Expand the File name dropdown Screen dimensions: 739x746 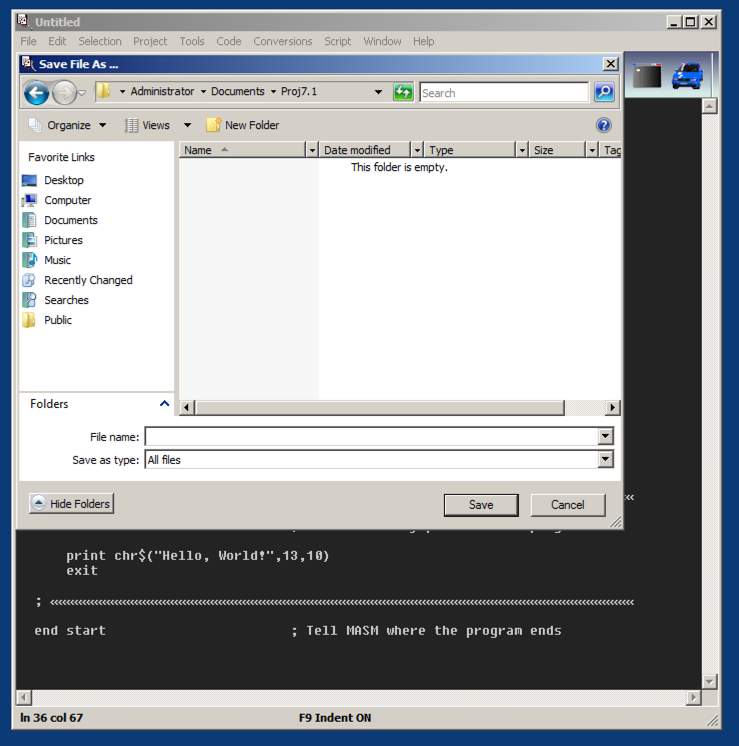coord(605,436)
